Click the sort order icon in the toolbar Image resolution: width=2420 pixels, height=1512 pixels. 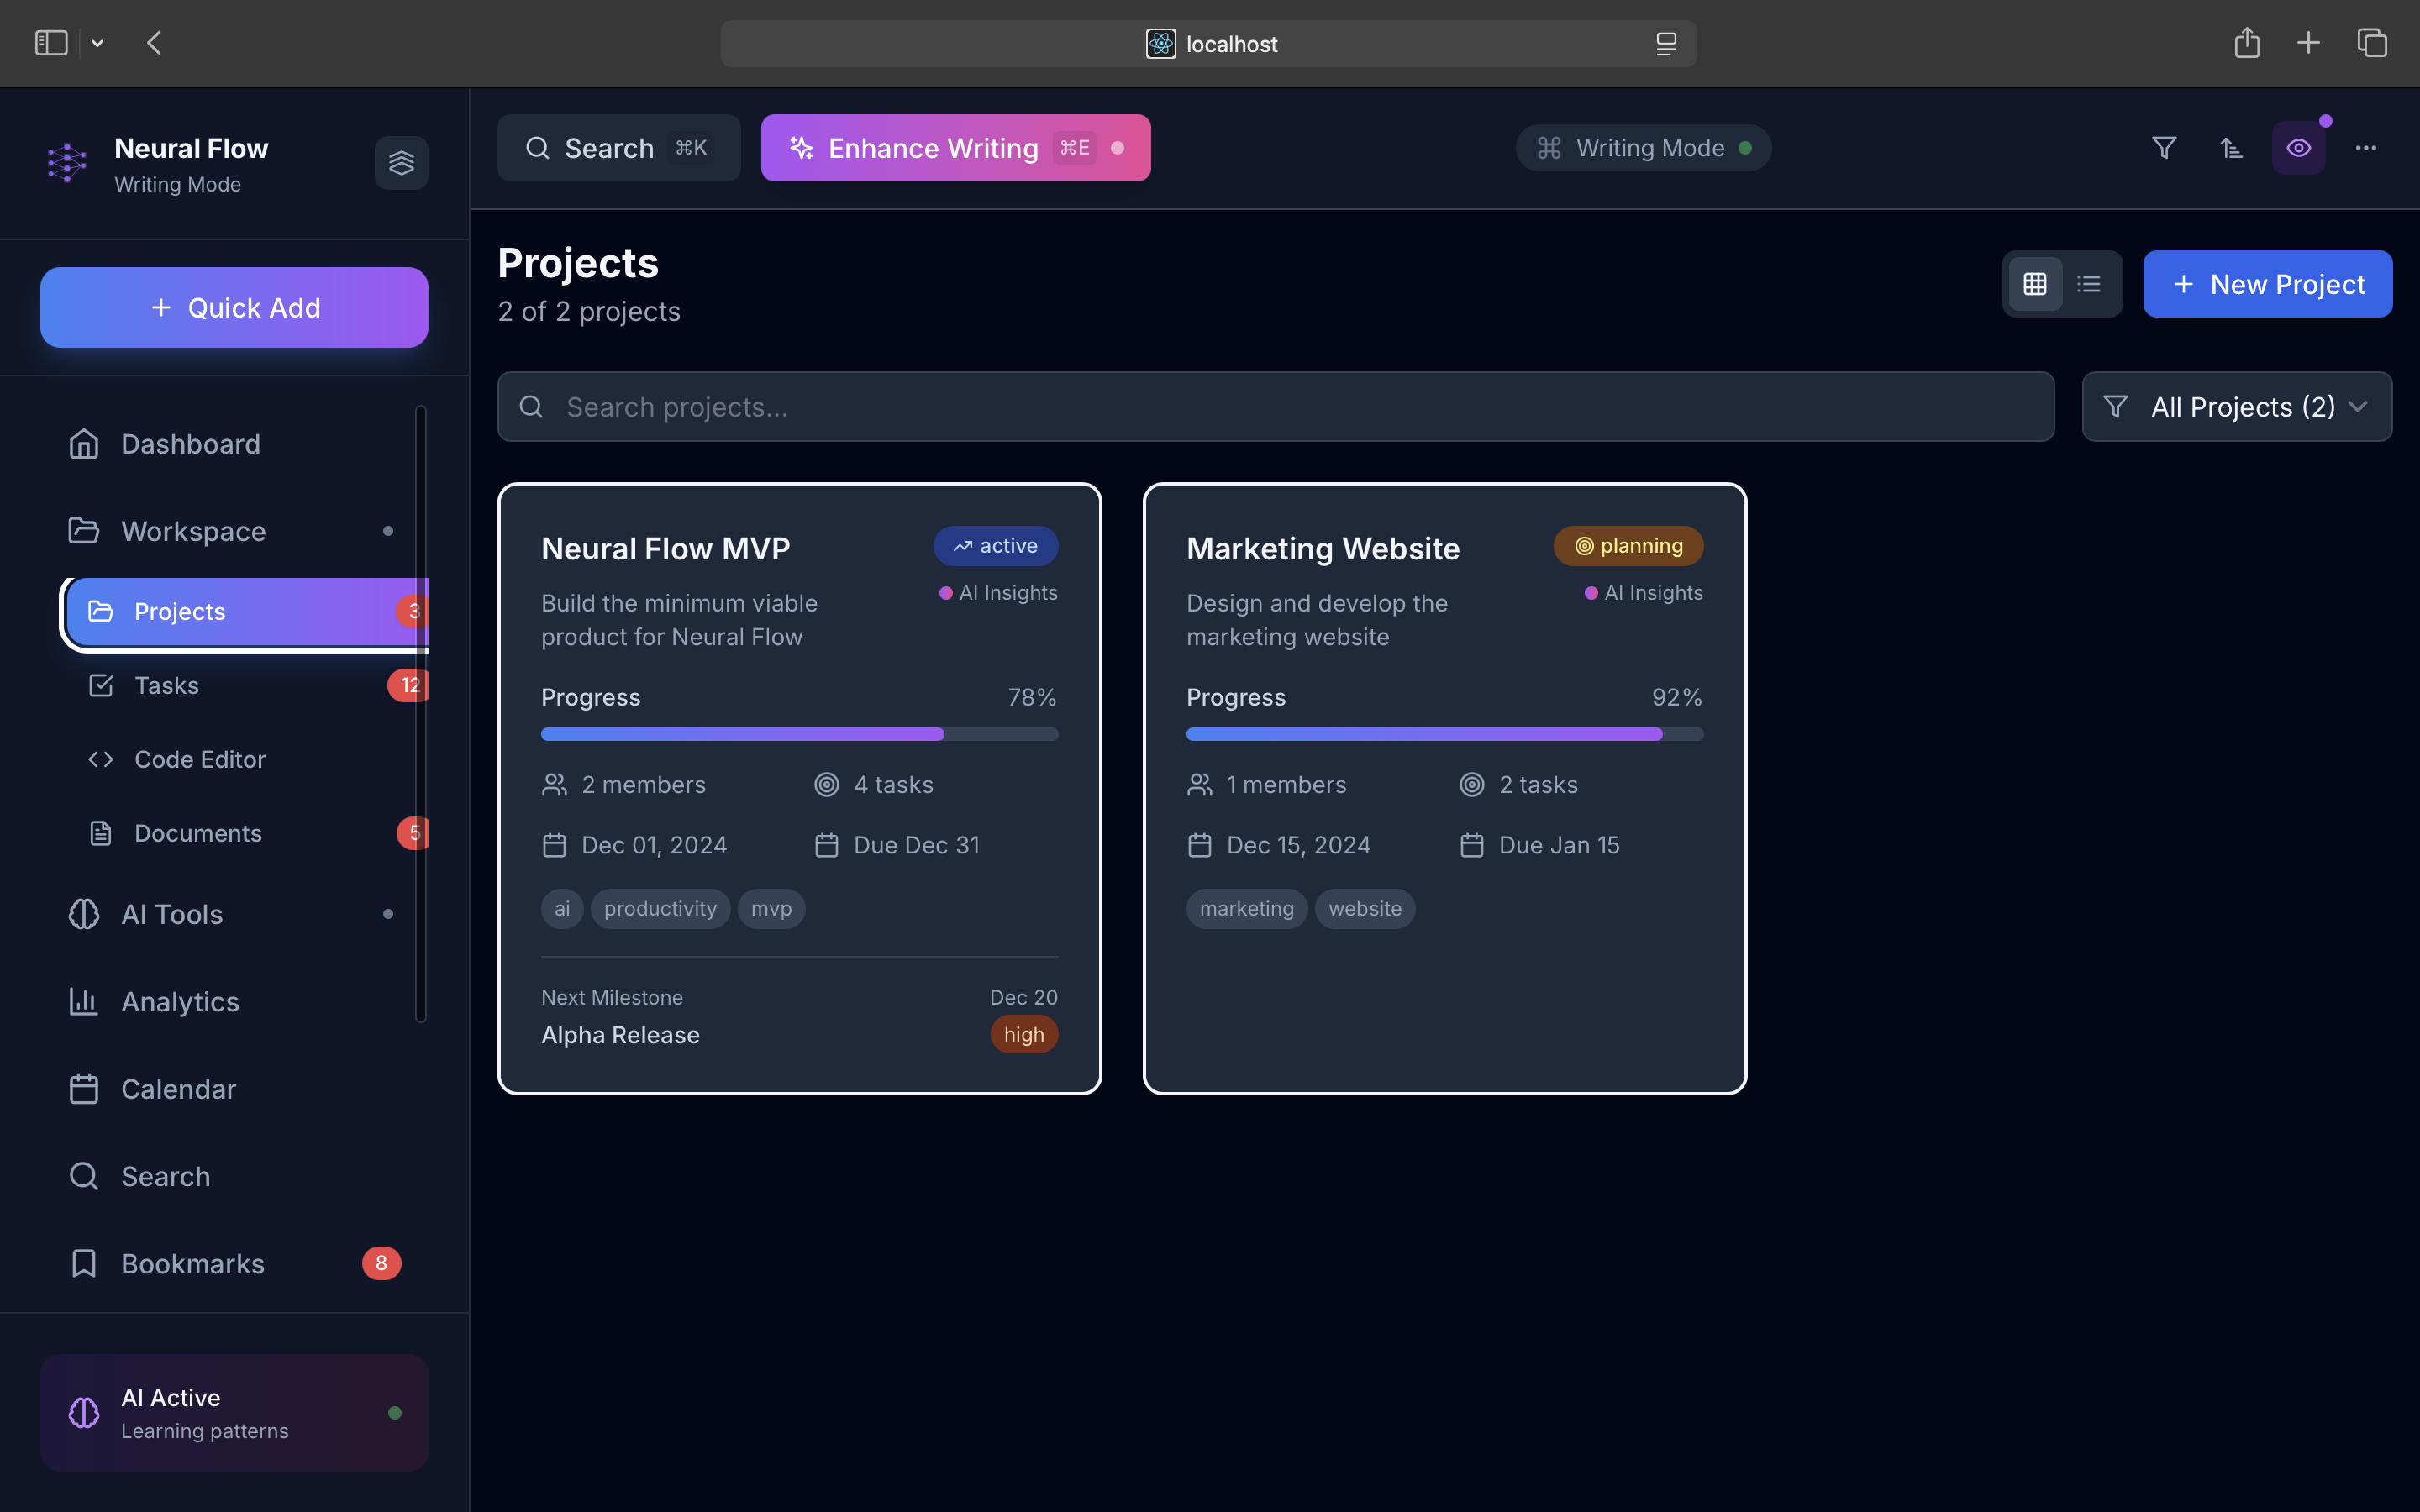click(x=2231, y=148)
